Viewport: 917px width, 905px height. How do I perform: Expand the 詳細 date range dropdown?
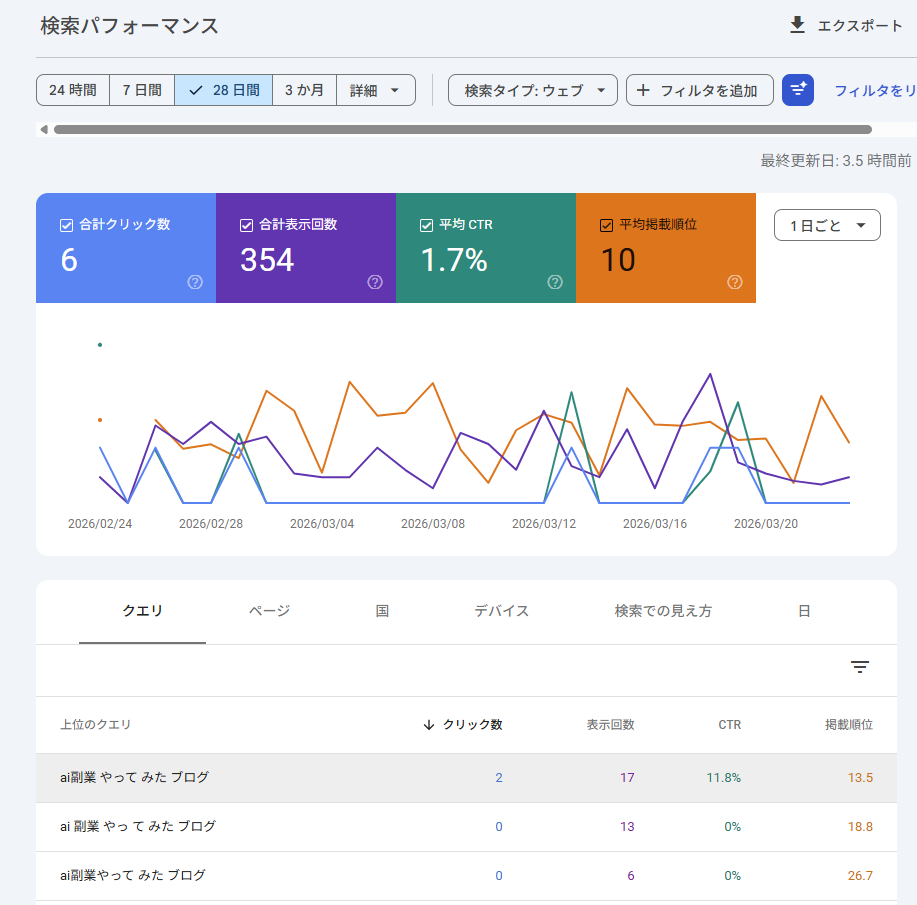pyautogui.click(x=375, y=90)
